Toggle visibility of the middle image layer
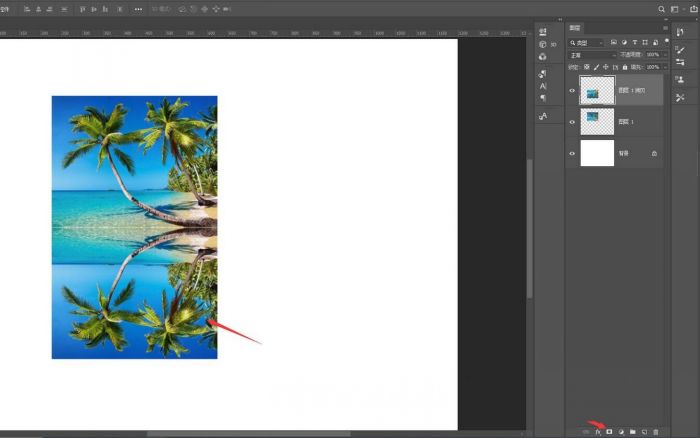 tap(572, 122)
